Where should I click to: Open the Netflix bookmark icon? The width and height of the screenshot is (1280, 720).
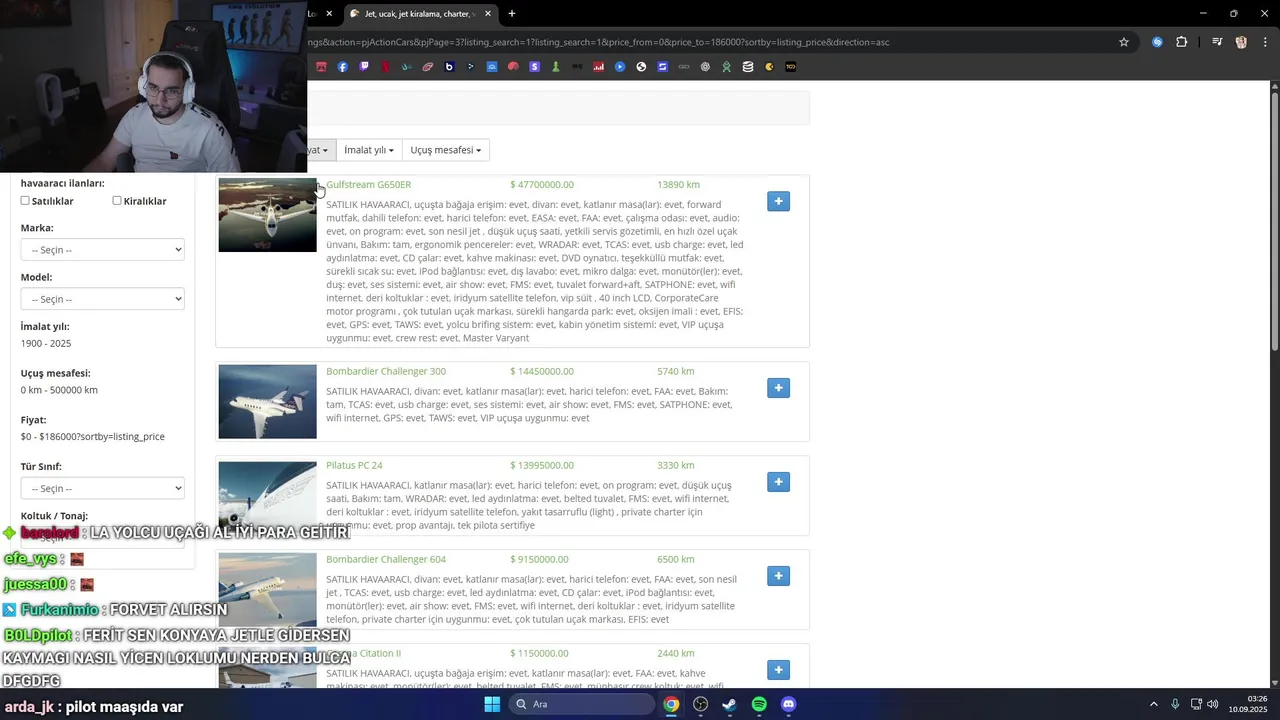click(x=385, y=67)
